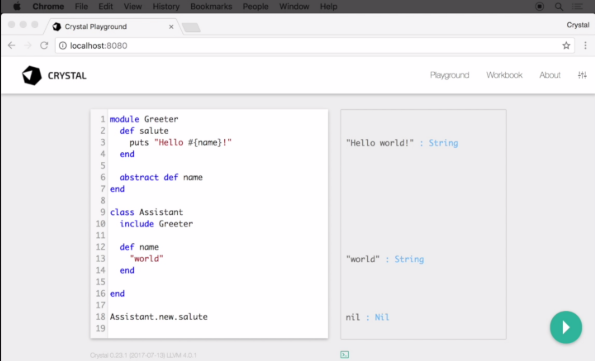Inspect '"world" : String' result
This screenshot has width=595, height=361.
[x=385, y=259]
